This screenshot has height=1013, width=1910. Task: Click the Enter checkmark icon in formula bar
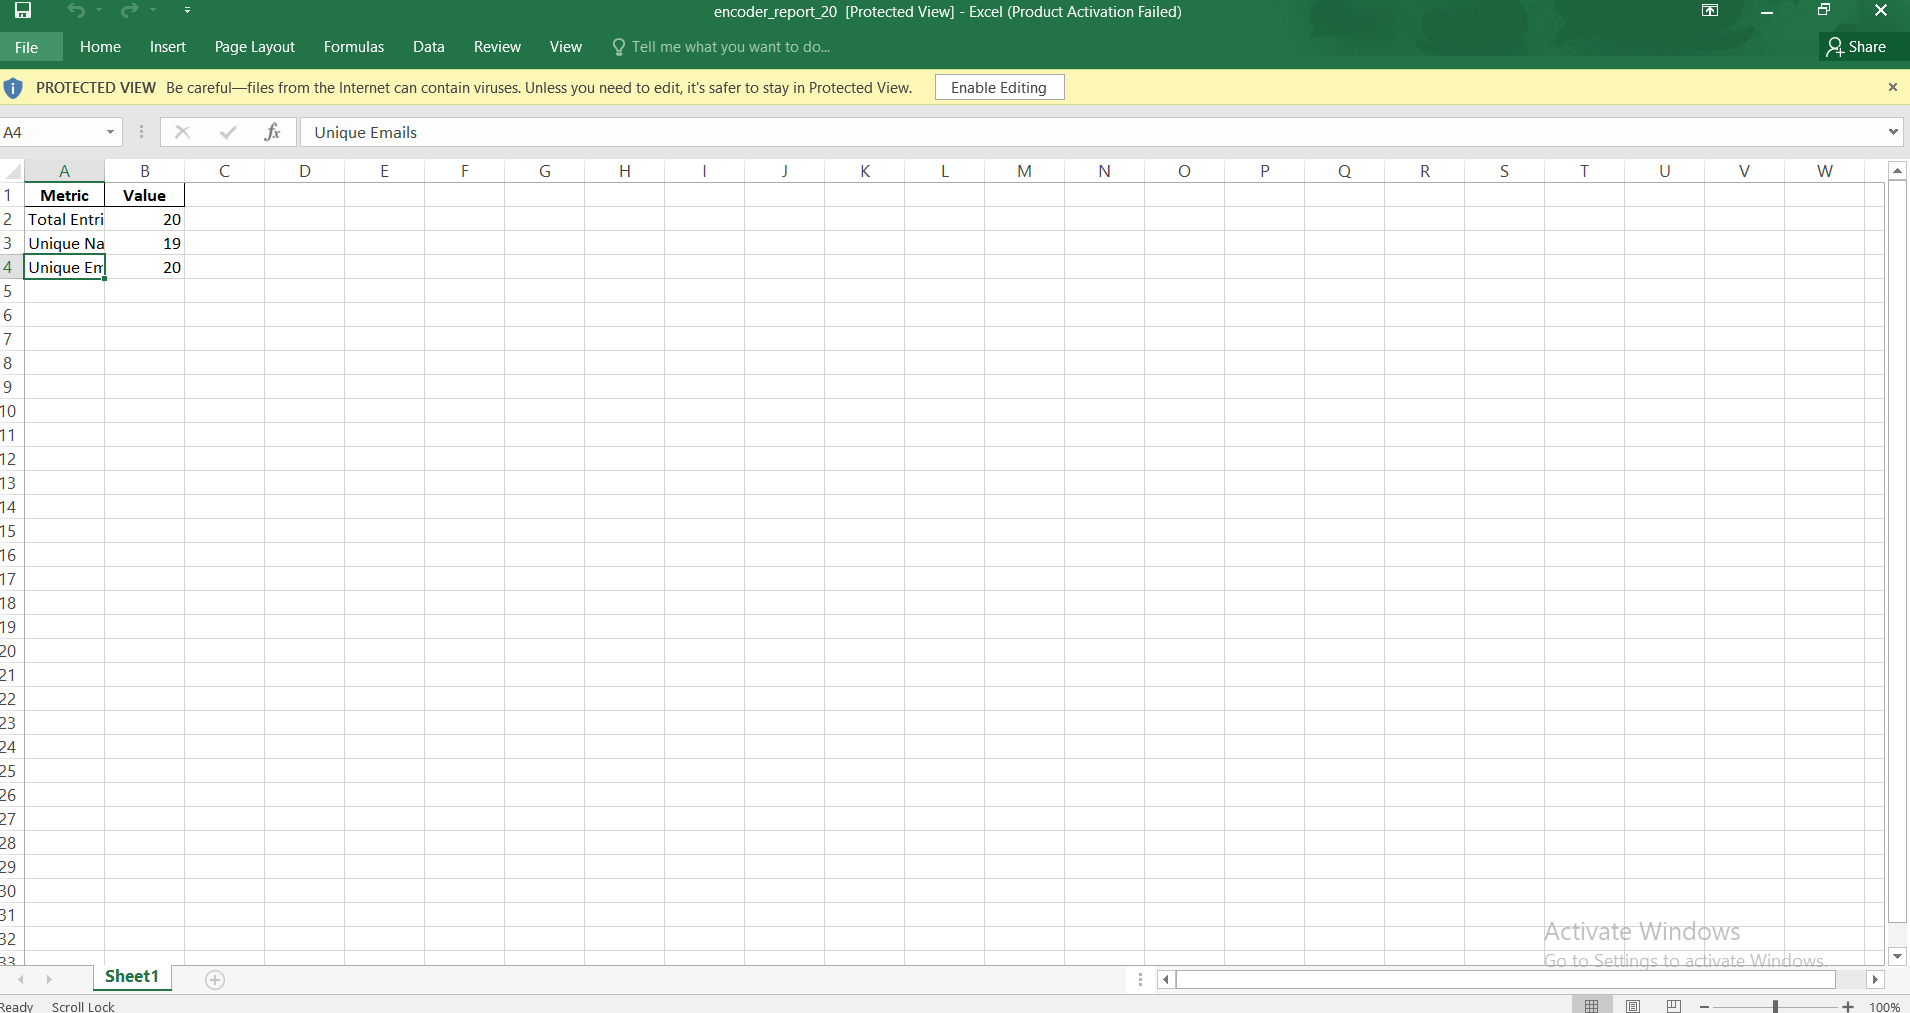point(228,132)
